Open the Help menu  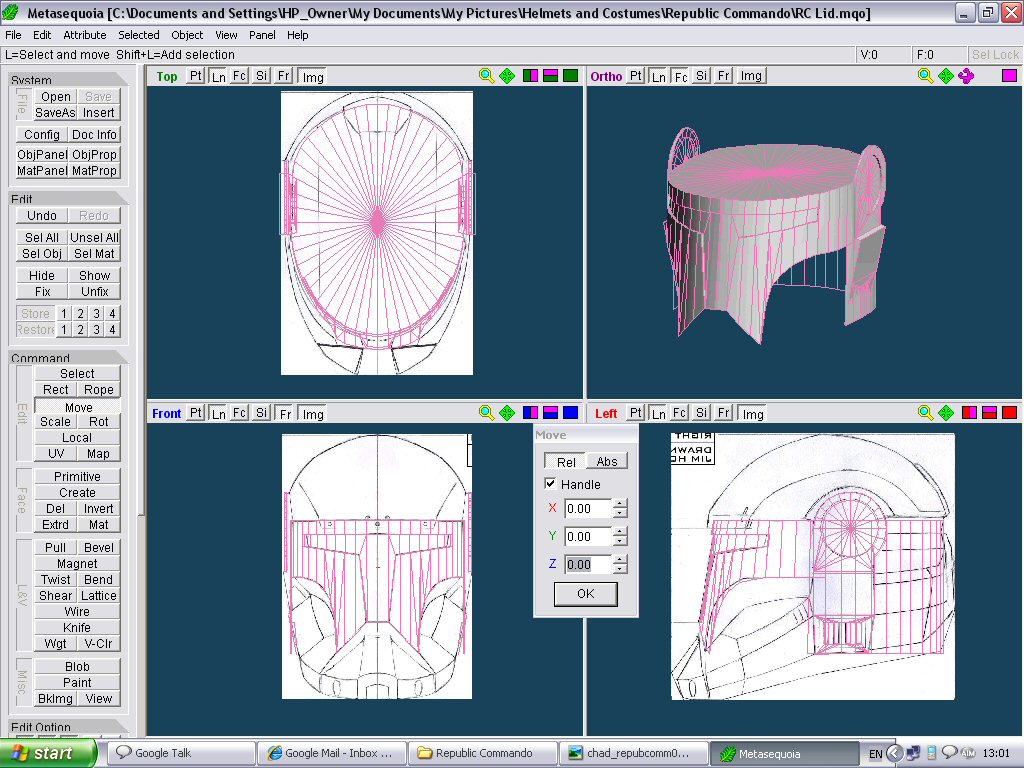[297, 35]
